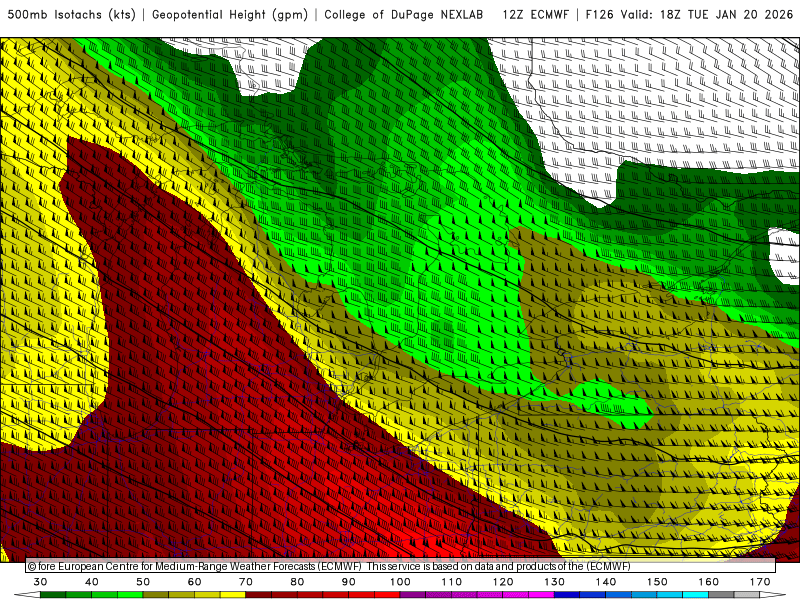This screenshot has height=600, width=800.
Task: Pick the olive 50-55 kt legend swatch
Action: [156, 594]
